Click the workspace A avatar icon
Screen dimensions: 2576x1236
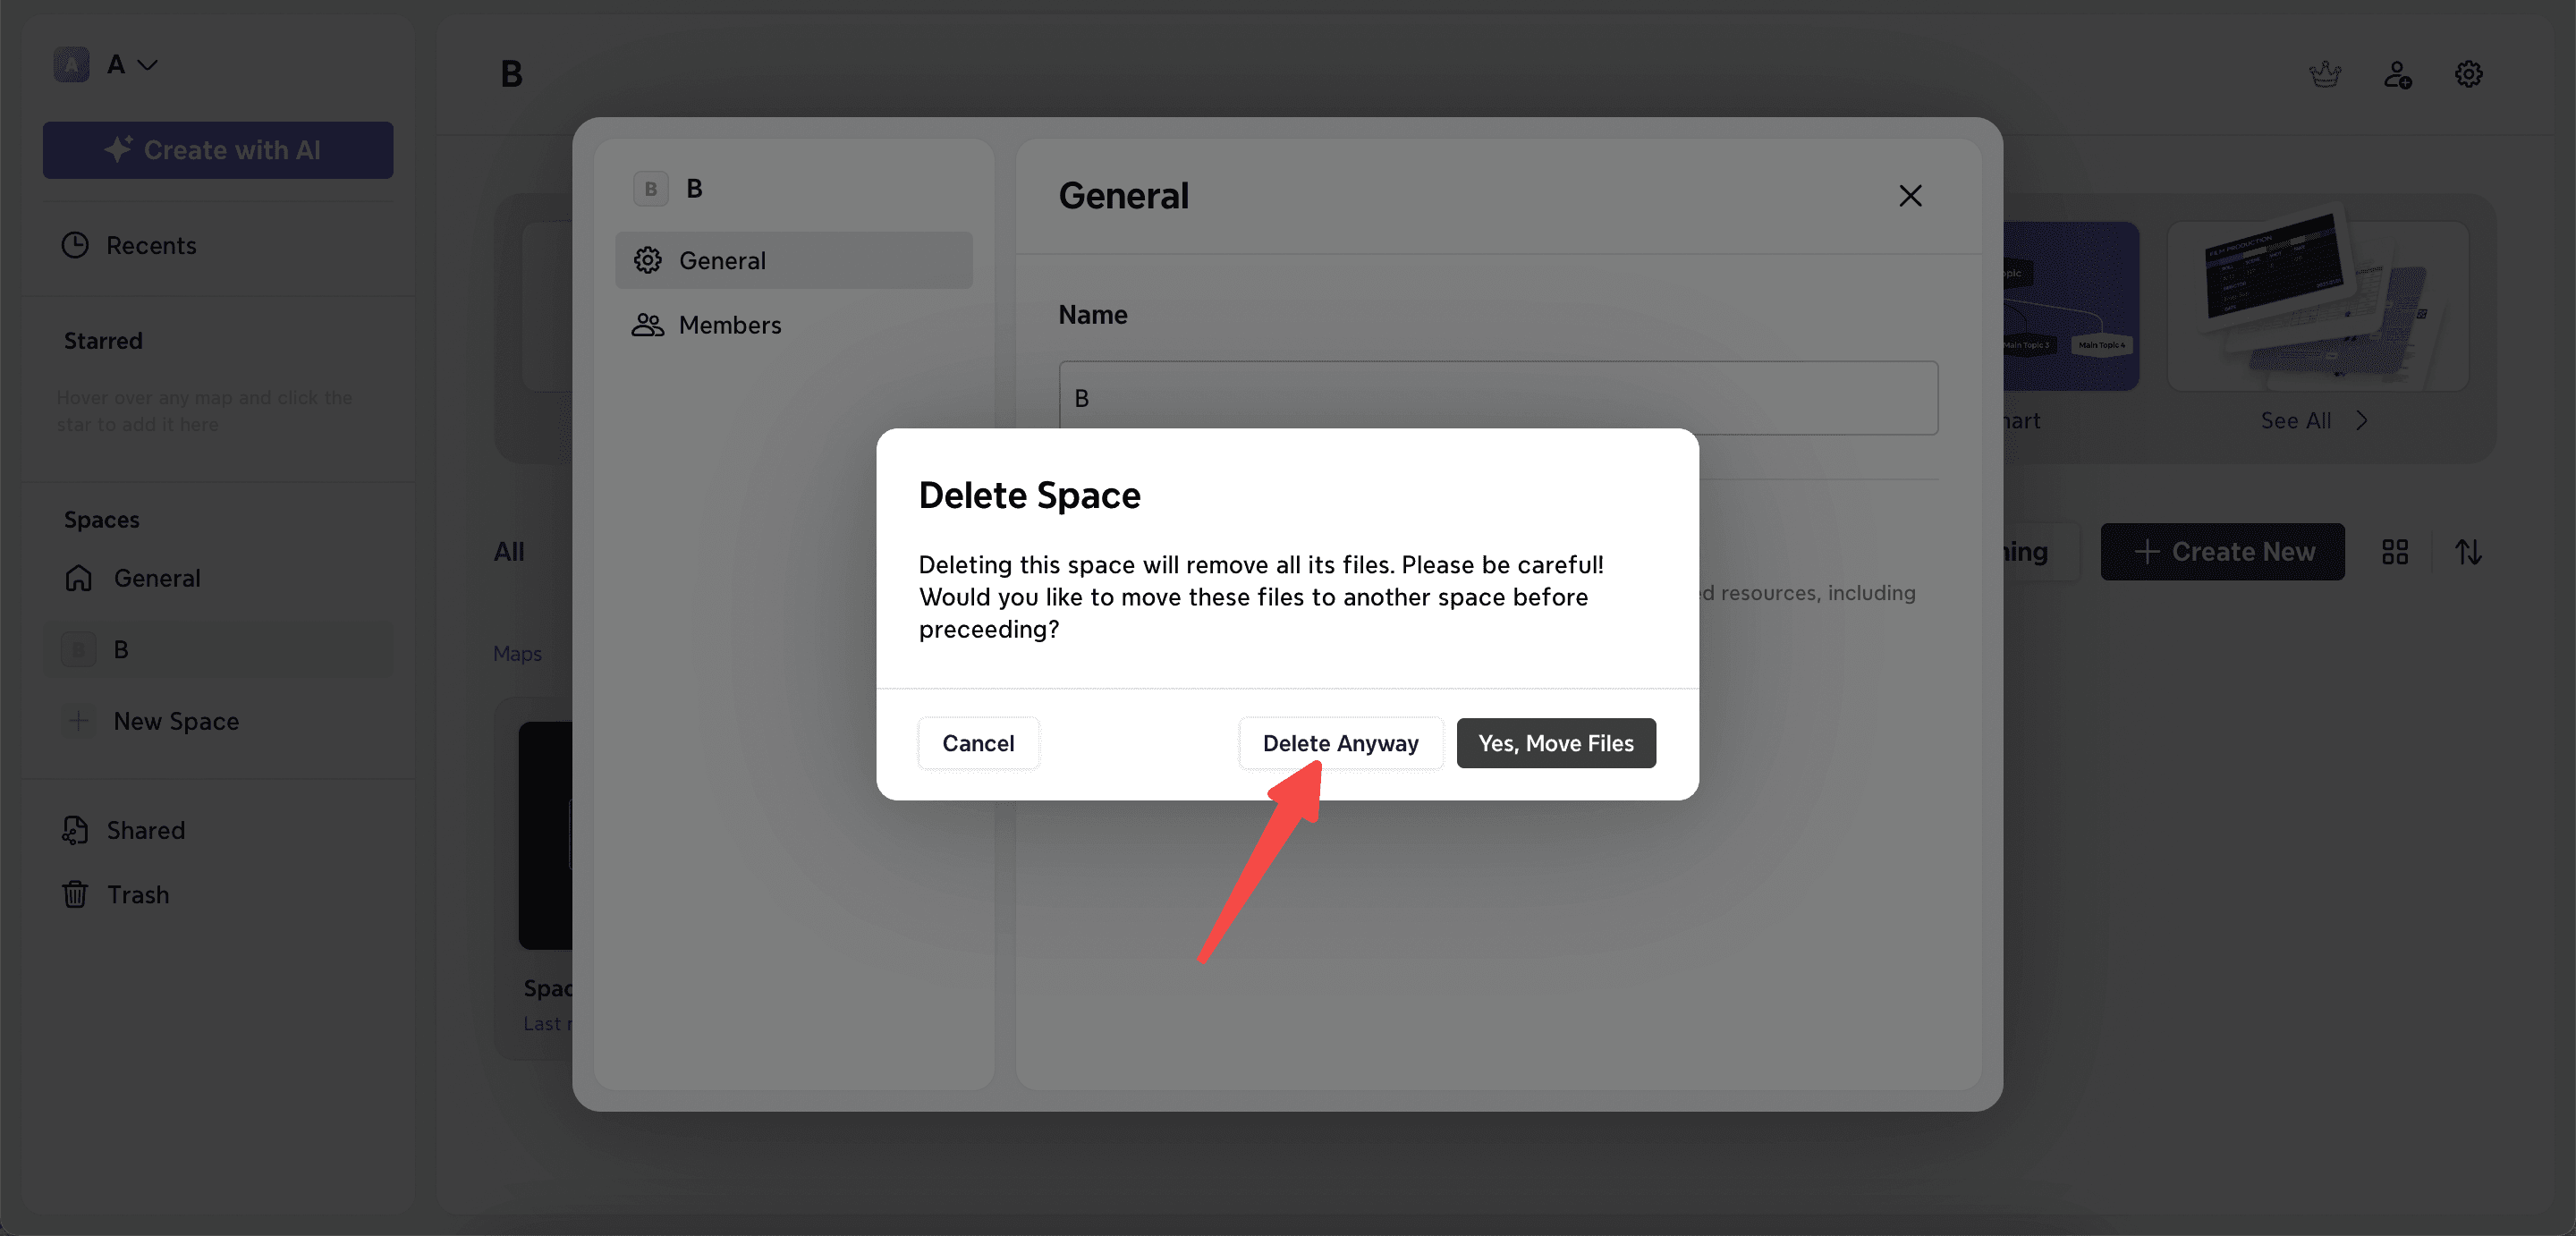click(x=71, y=65)
